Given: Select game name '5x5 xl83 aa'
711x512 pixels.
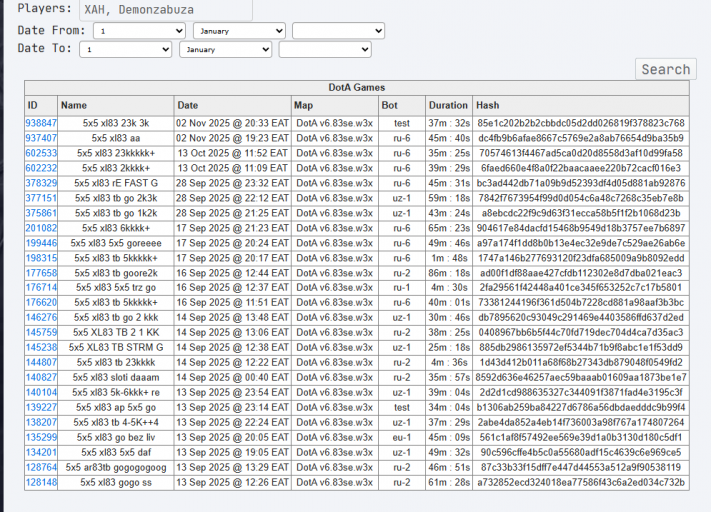Looking at the screenshot, I should [x=116, y=138].
